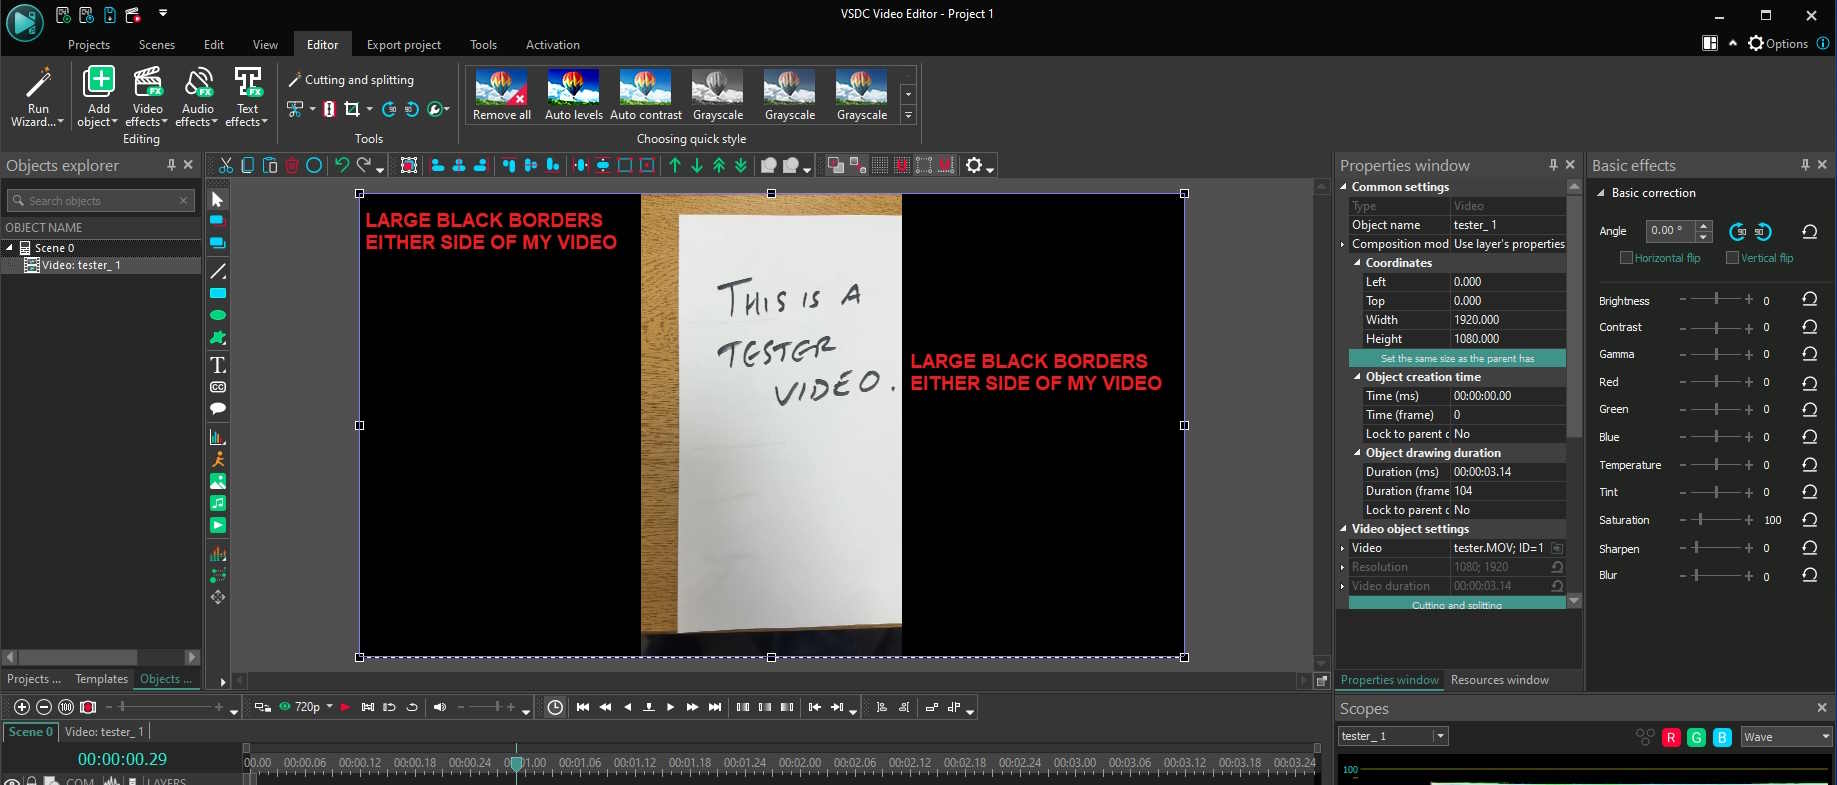Adjust the Brightness slider
The height and width of the screenshot is (785, 1837).
coord(1716,299)
